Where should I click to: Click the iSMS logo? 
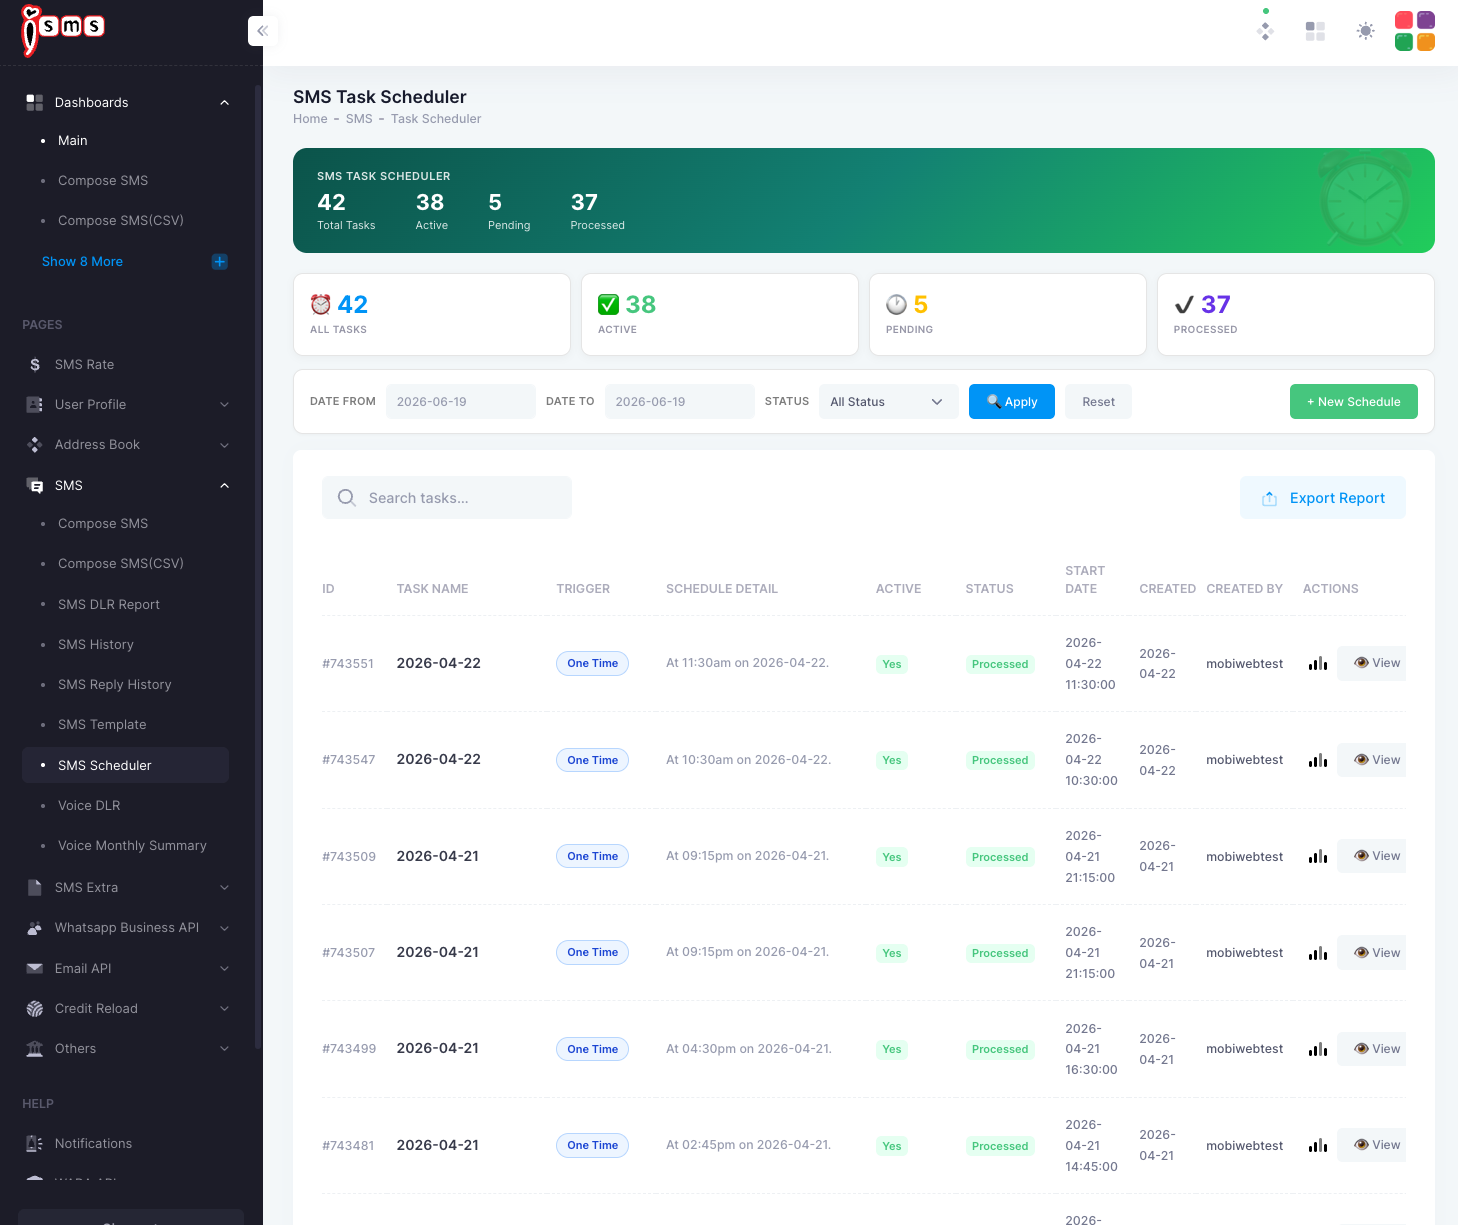click(x=63, y=30)
